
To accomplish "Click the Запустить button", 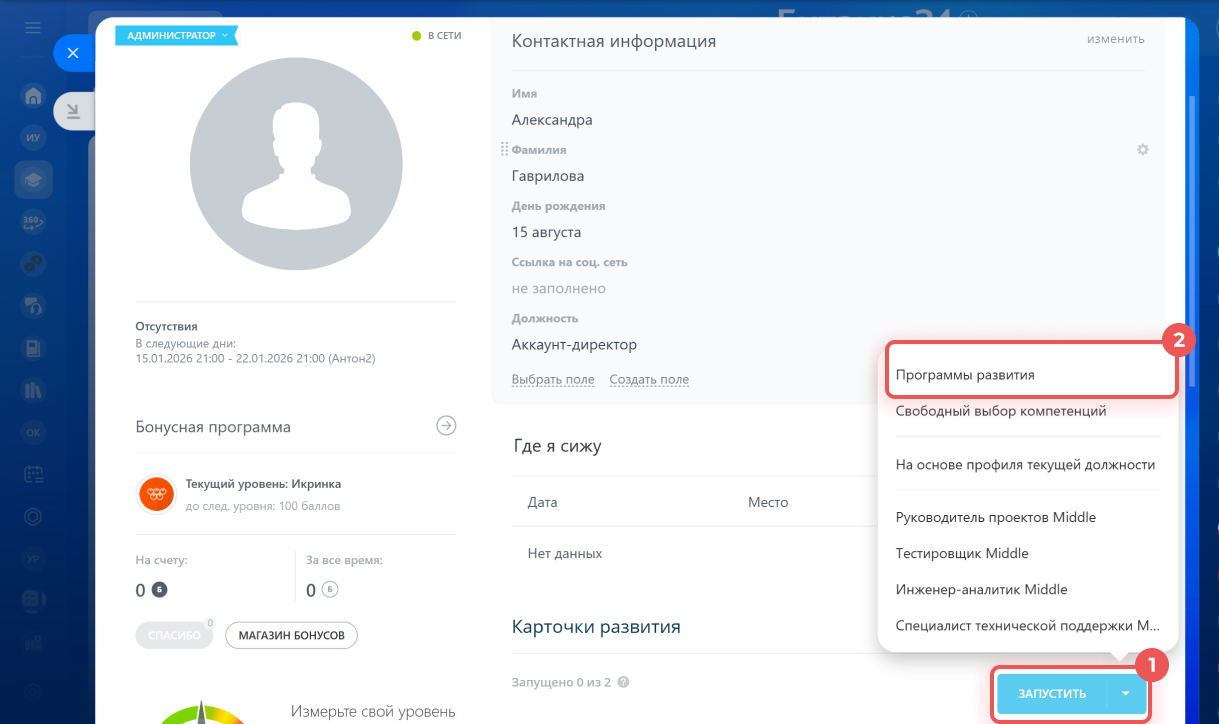I will [1051, 694].
